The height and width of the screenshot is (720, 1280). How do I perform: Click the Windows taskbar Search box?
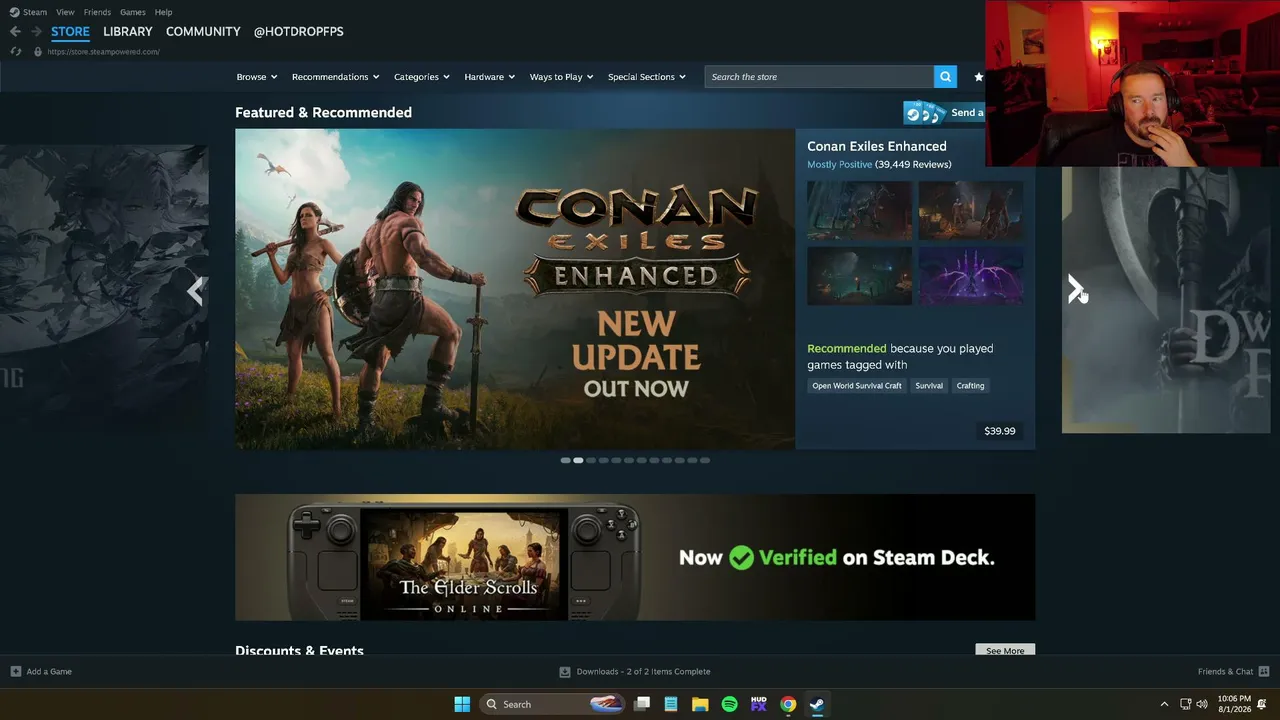pyautogui.click(x=552, y=704)
